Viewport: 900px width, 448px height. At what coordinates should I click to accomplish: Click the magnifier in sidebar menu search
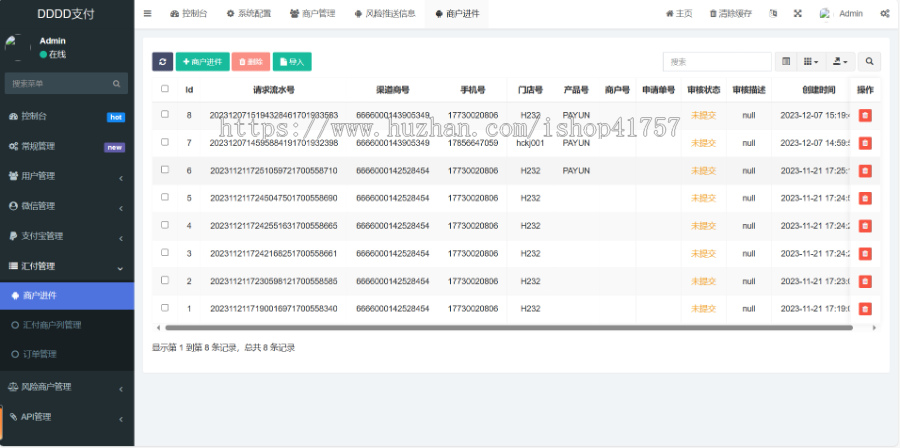tap(117, 84)
